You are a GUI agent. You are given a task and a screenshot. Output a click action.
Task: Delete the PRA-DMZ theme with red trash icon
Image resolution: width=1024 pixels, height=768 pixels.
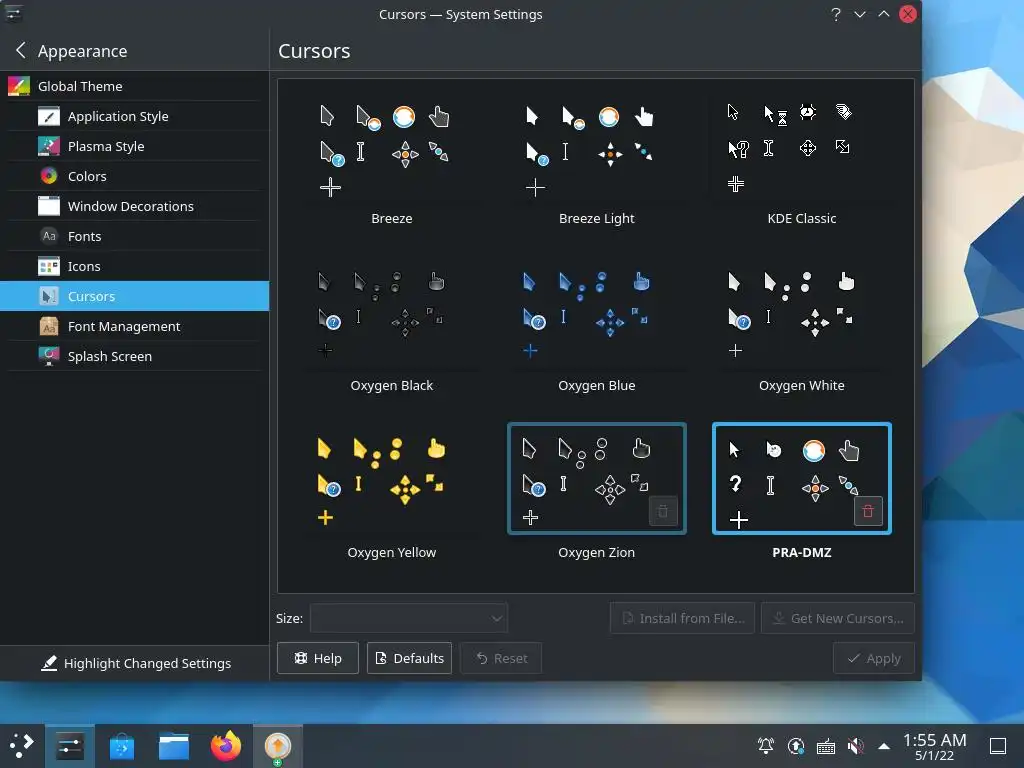pyautogui.click(x=868, y=511)
